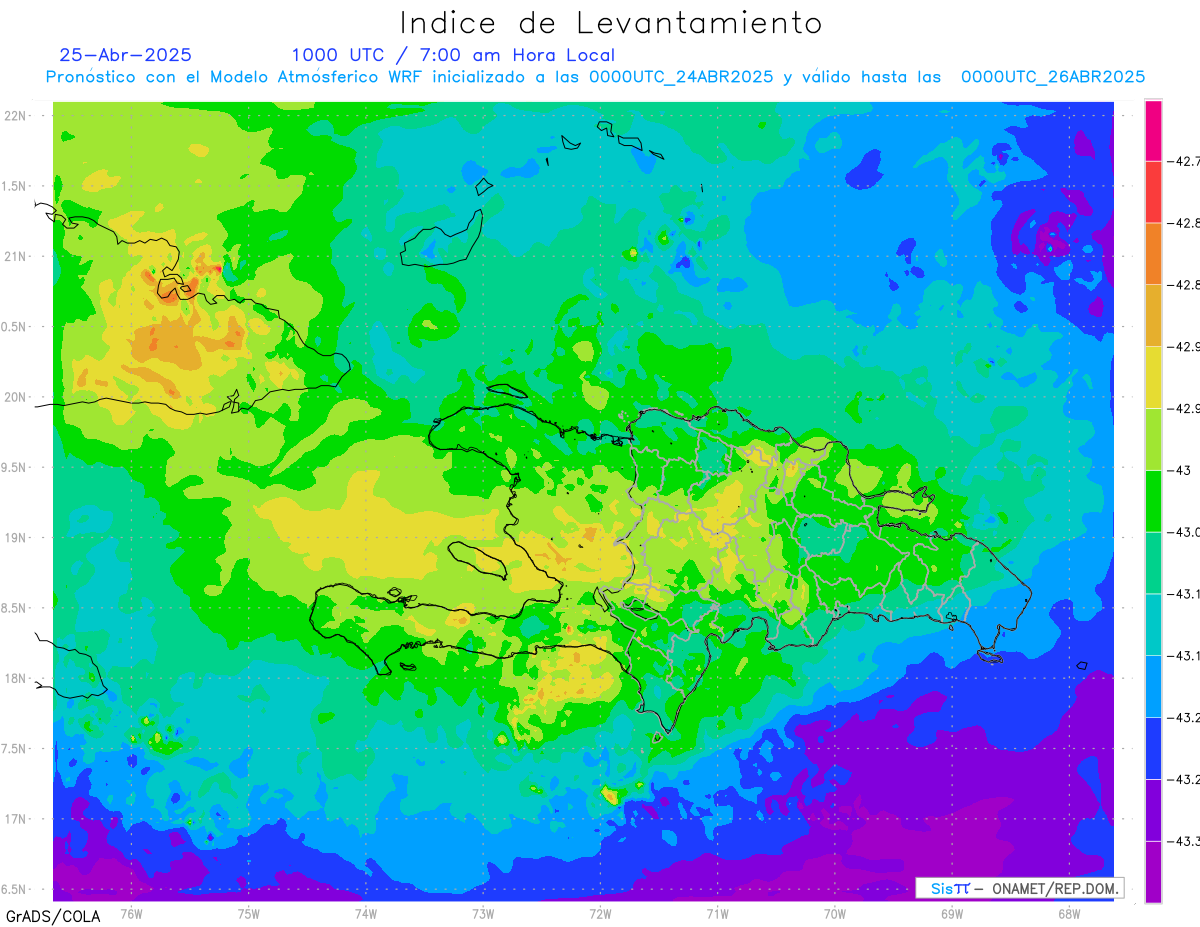Click the "22N" latitude label
Viewport: 1200px width, 927px height.
(x=15, y=115)
